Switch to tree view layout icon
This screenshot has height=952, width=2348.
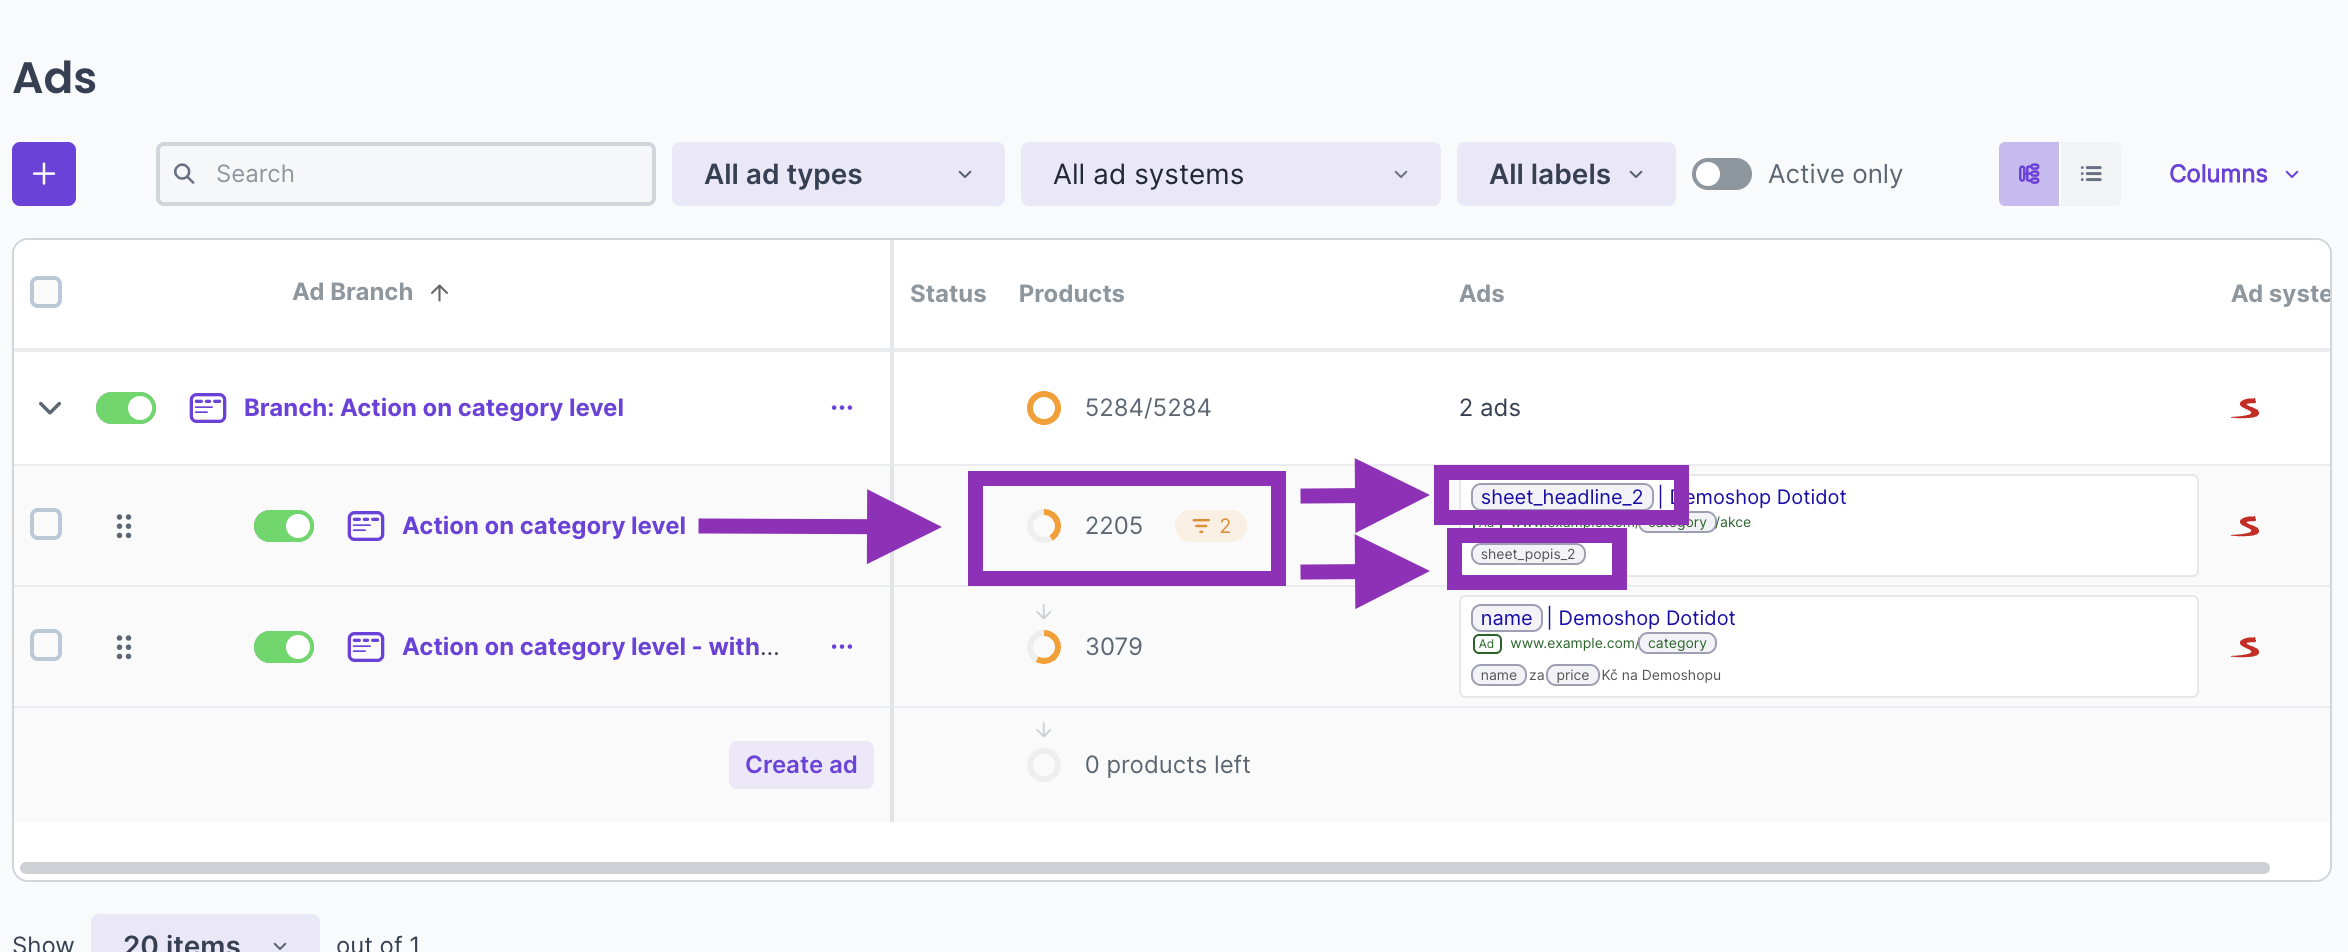click(x=2028, y=174)
